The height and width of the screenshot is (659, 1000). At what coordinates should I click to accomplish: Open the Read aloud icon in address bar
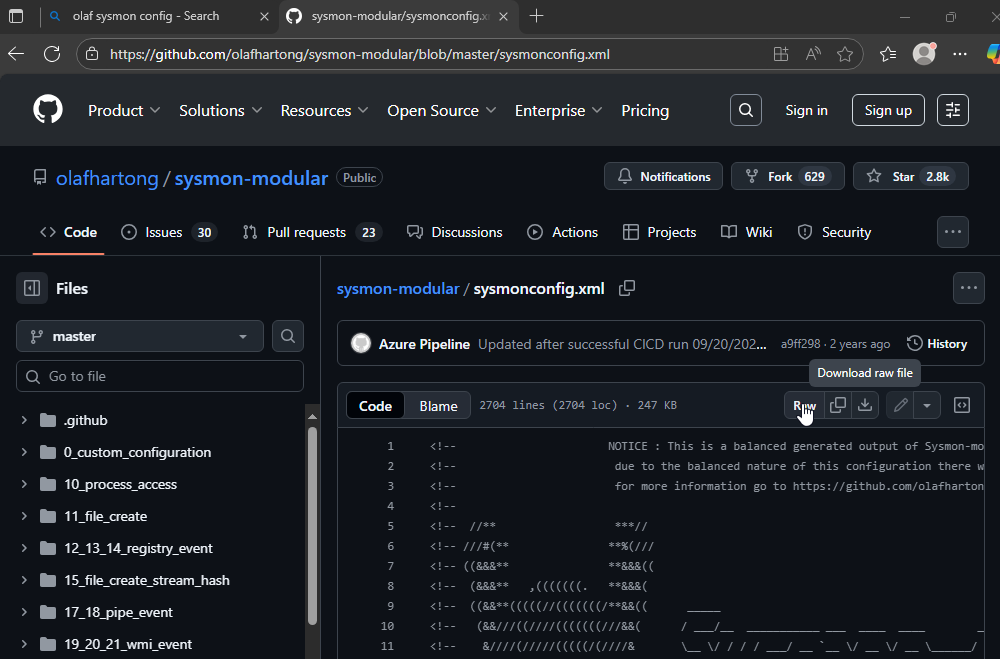812,54
